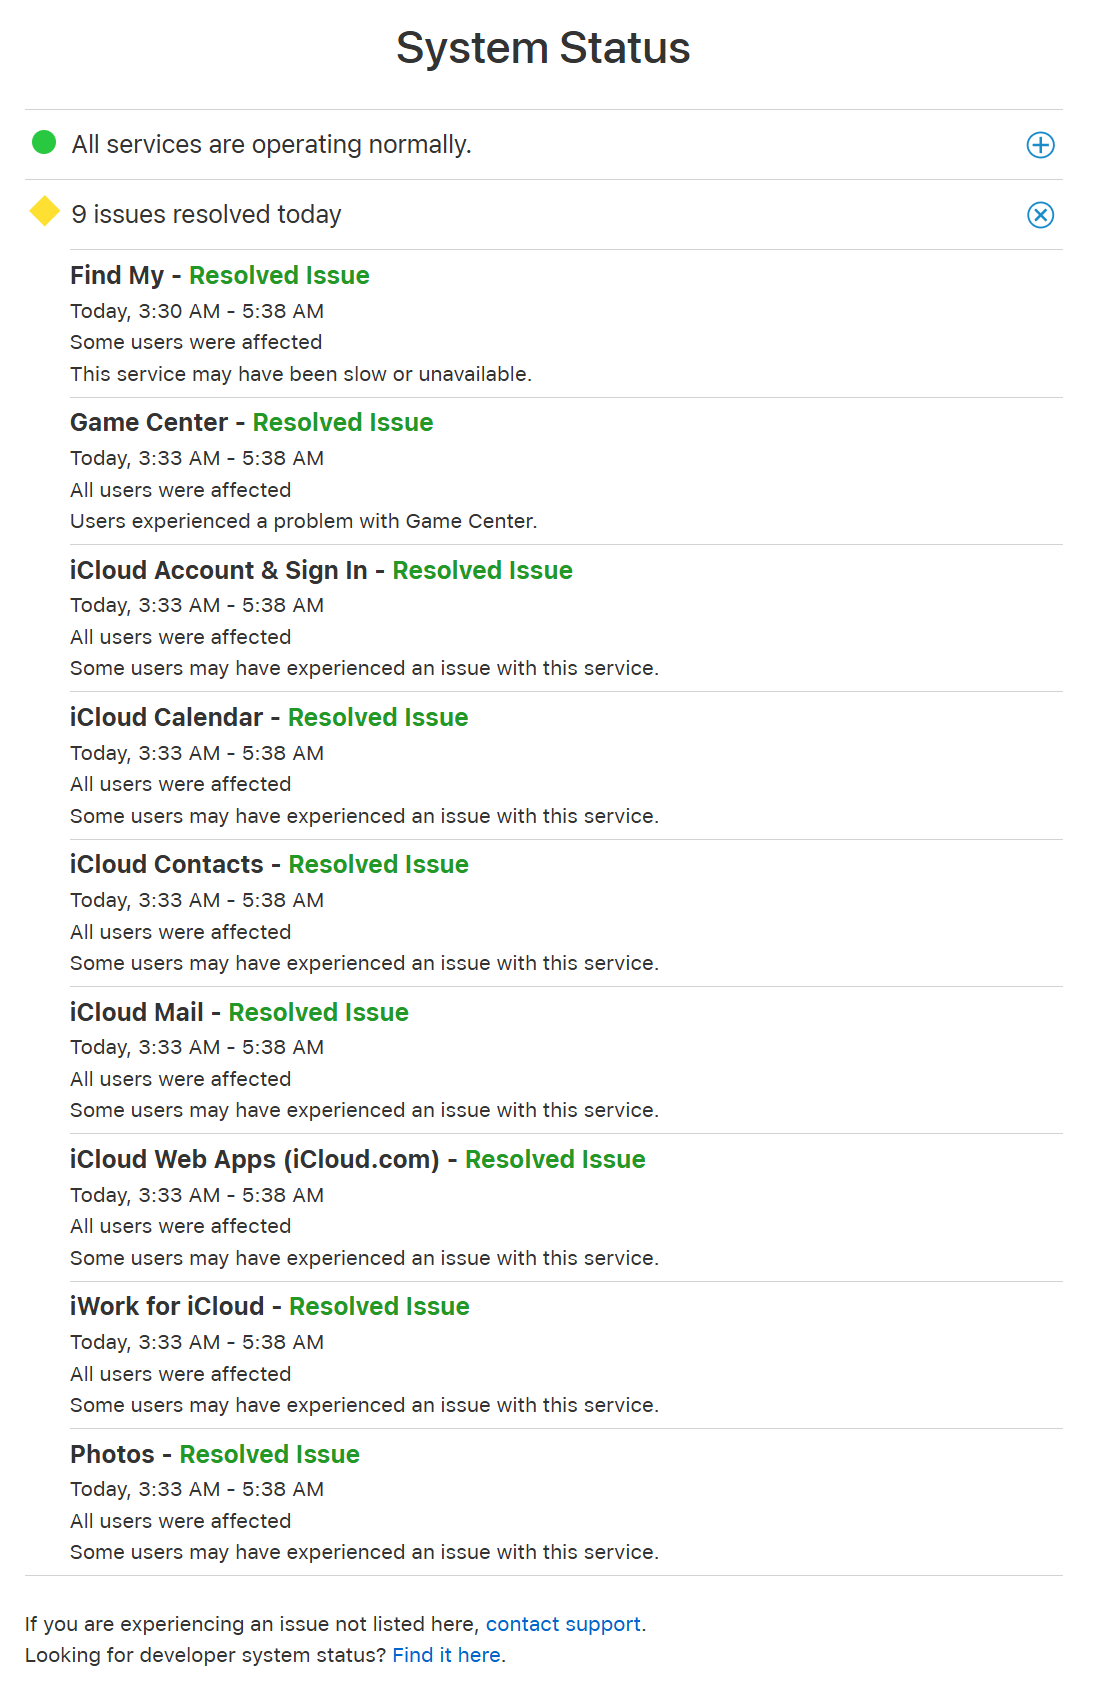
Task: Click the green status circle icon
Action: (x=44, y=143)
